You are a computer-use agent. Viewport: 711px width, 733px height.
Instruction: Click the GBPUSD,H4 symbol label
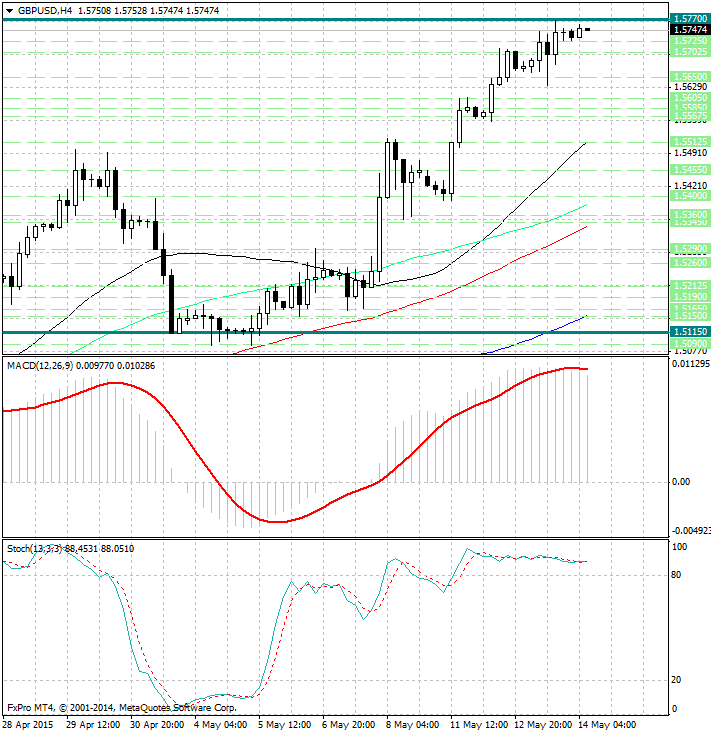(x=45, y=10)
